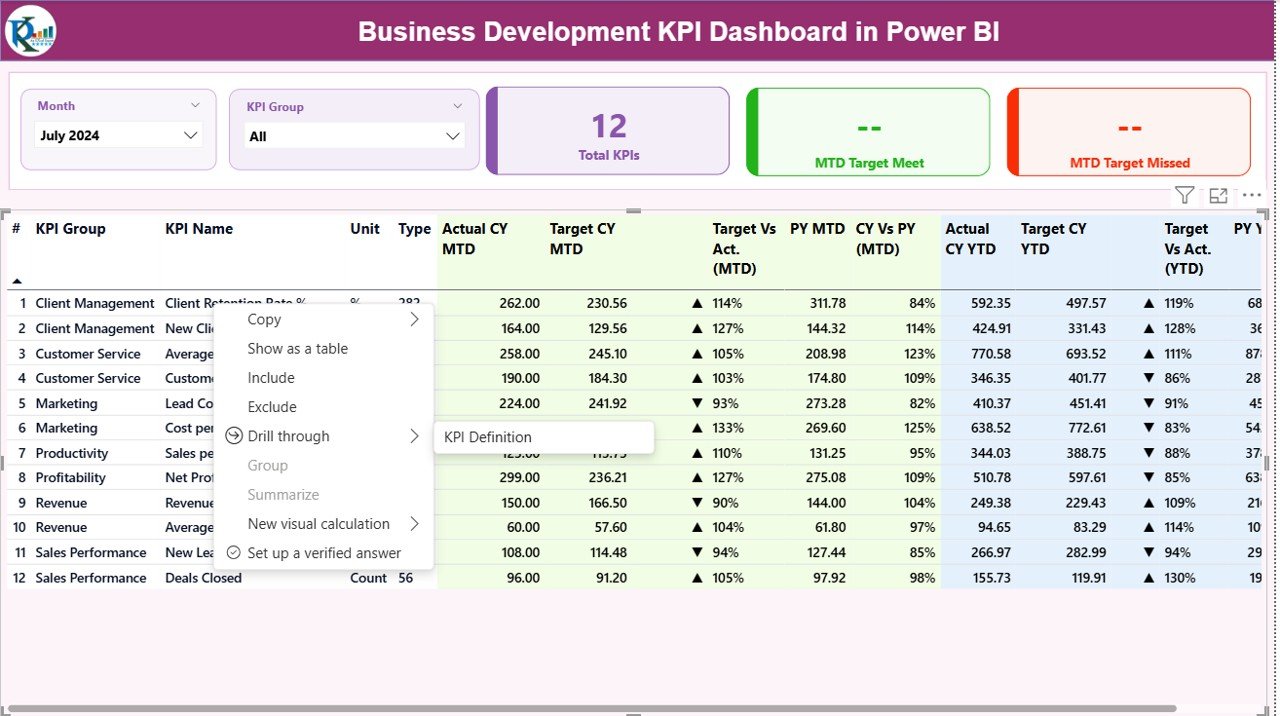Viewport: 1280px width, 716px height.
Task: Open the filter pane icon above the table
Action: click(x=1184, y=195)
